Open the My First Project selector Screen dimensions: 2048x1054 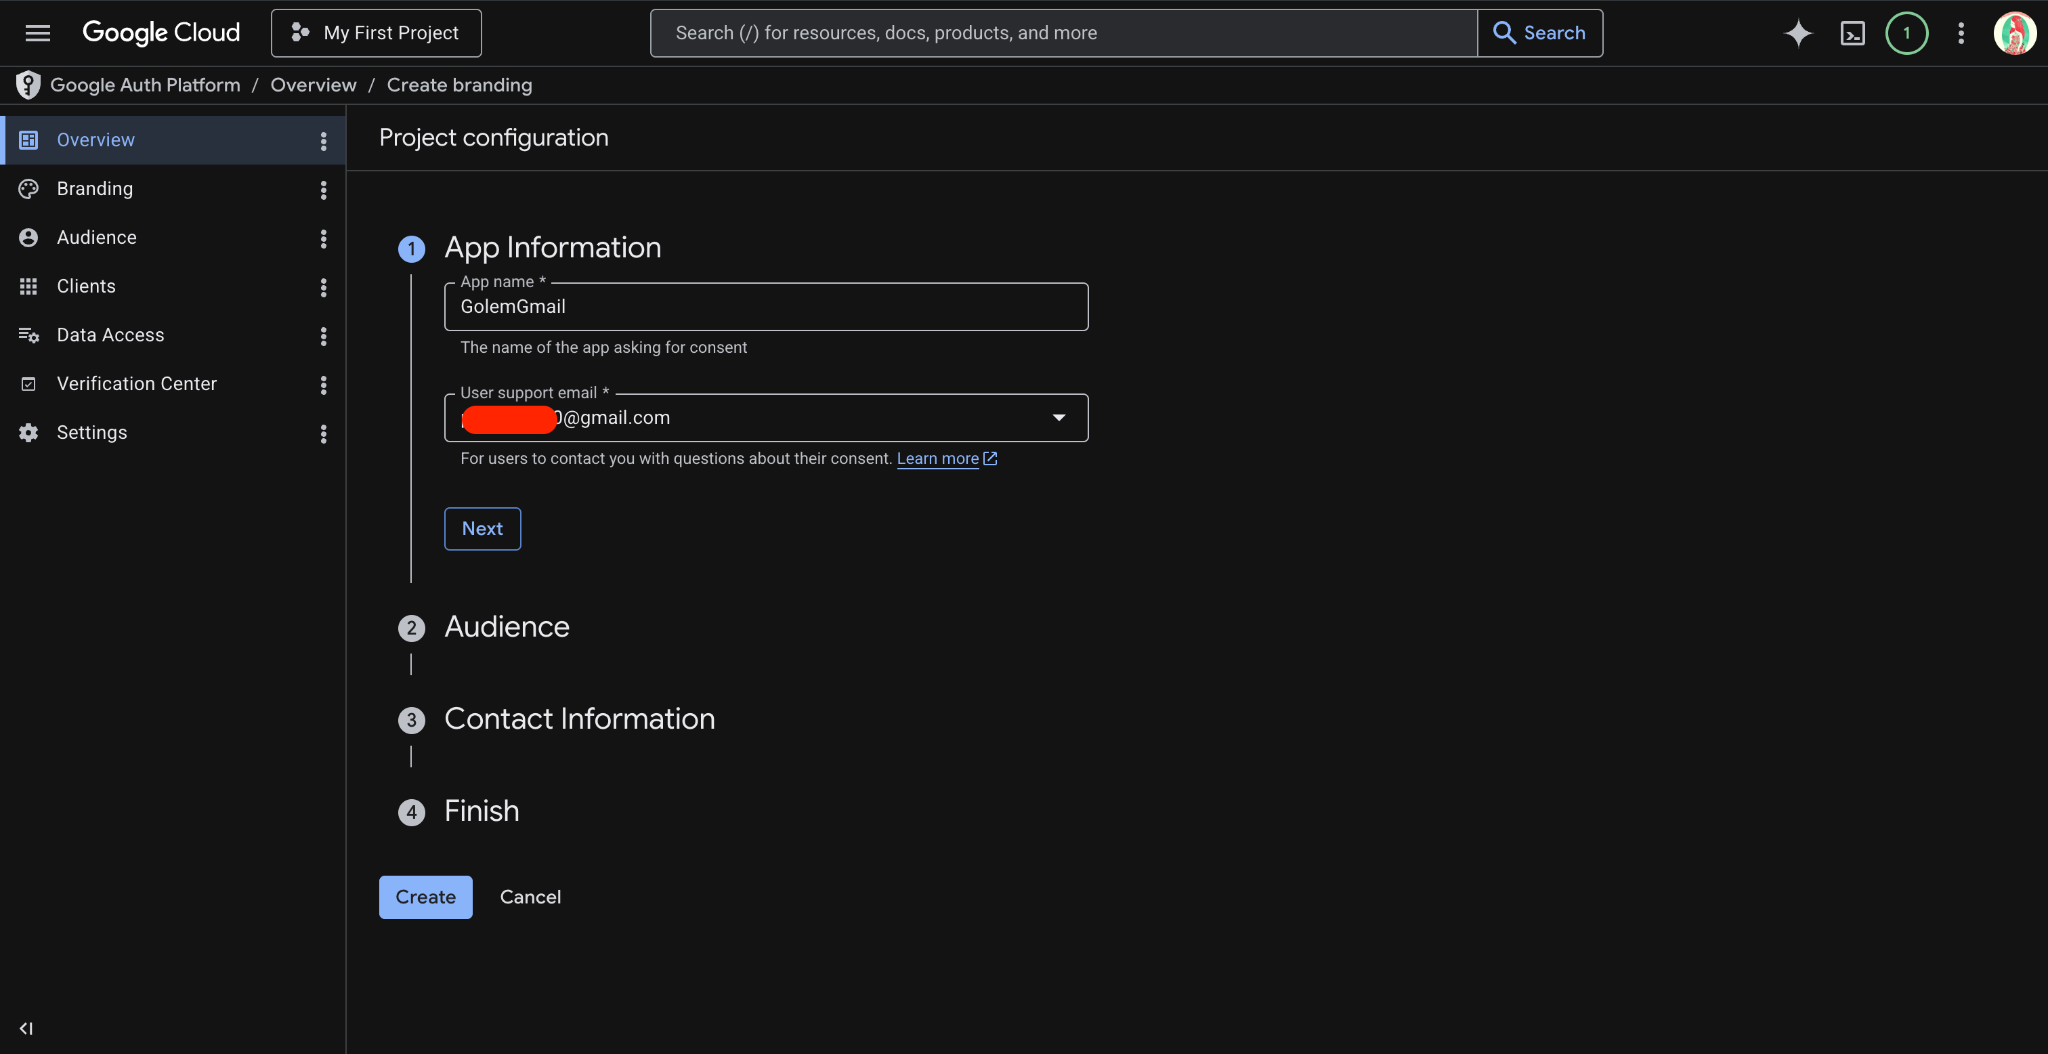(376, 33)
